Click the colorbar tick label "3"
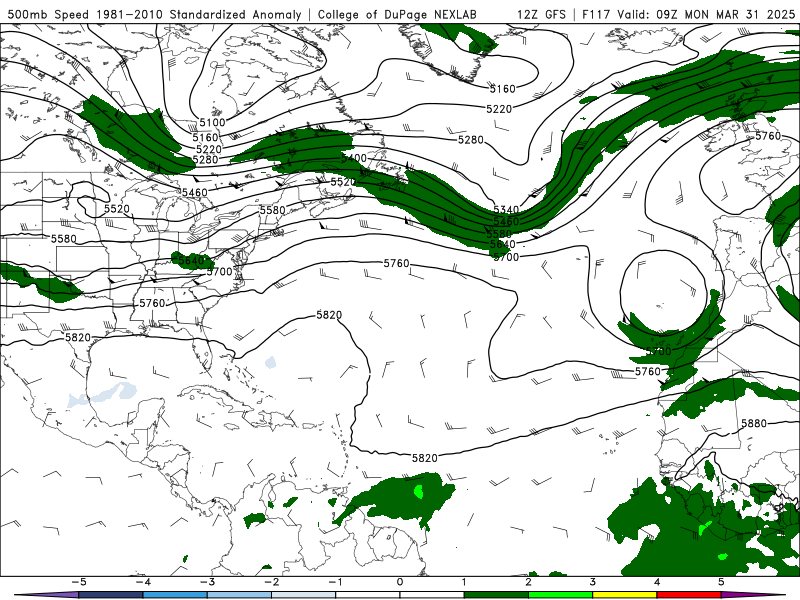The width and height of the screenshot is (800, 600). point(593,582)
